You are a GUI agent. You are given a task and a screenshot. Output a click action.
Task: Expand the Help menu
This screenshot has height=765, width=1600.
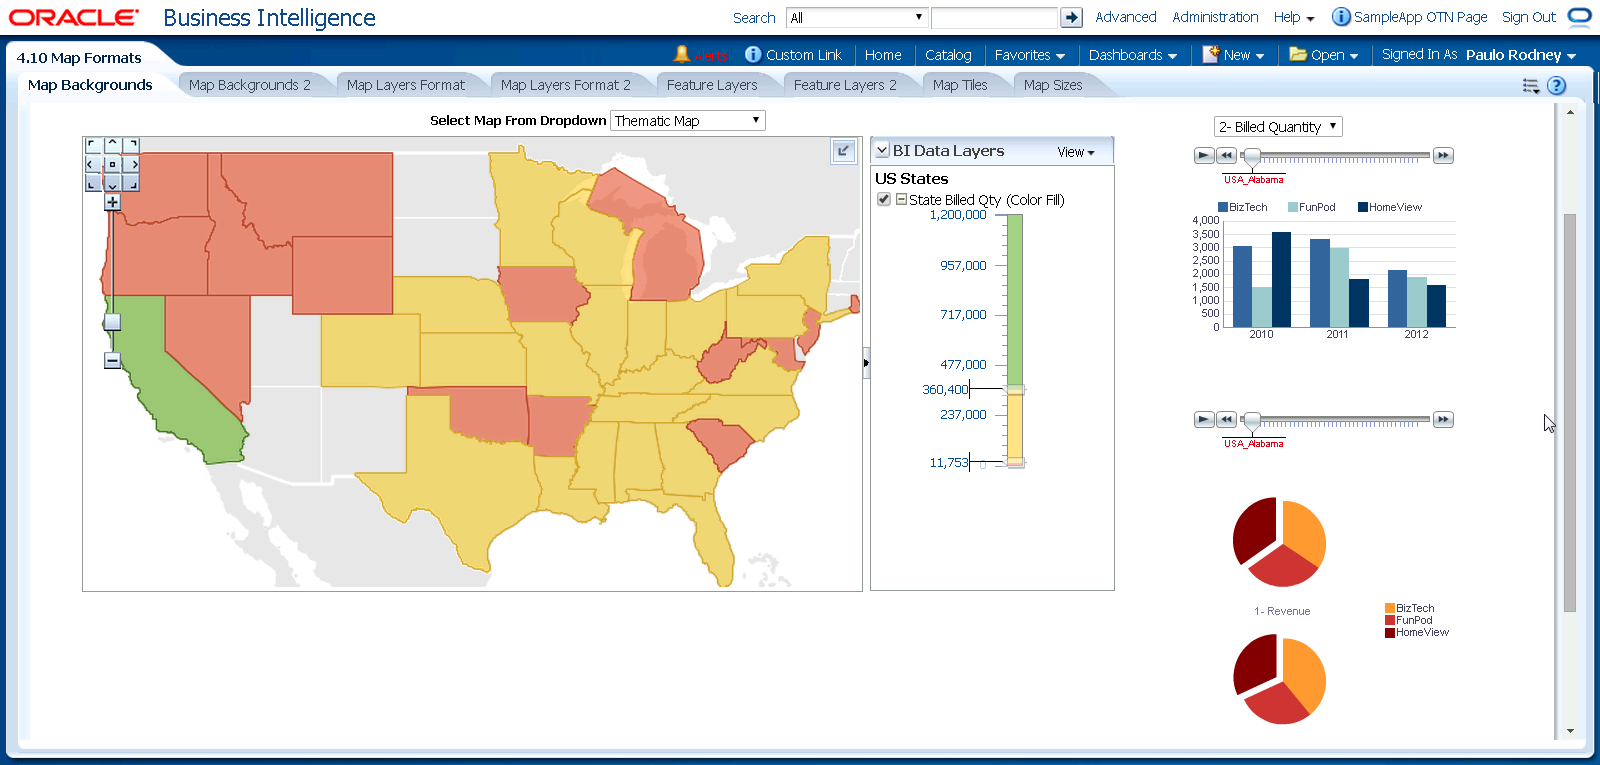point(1294,17)
